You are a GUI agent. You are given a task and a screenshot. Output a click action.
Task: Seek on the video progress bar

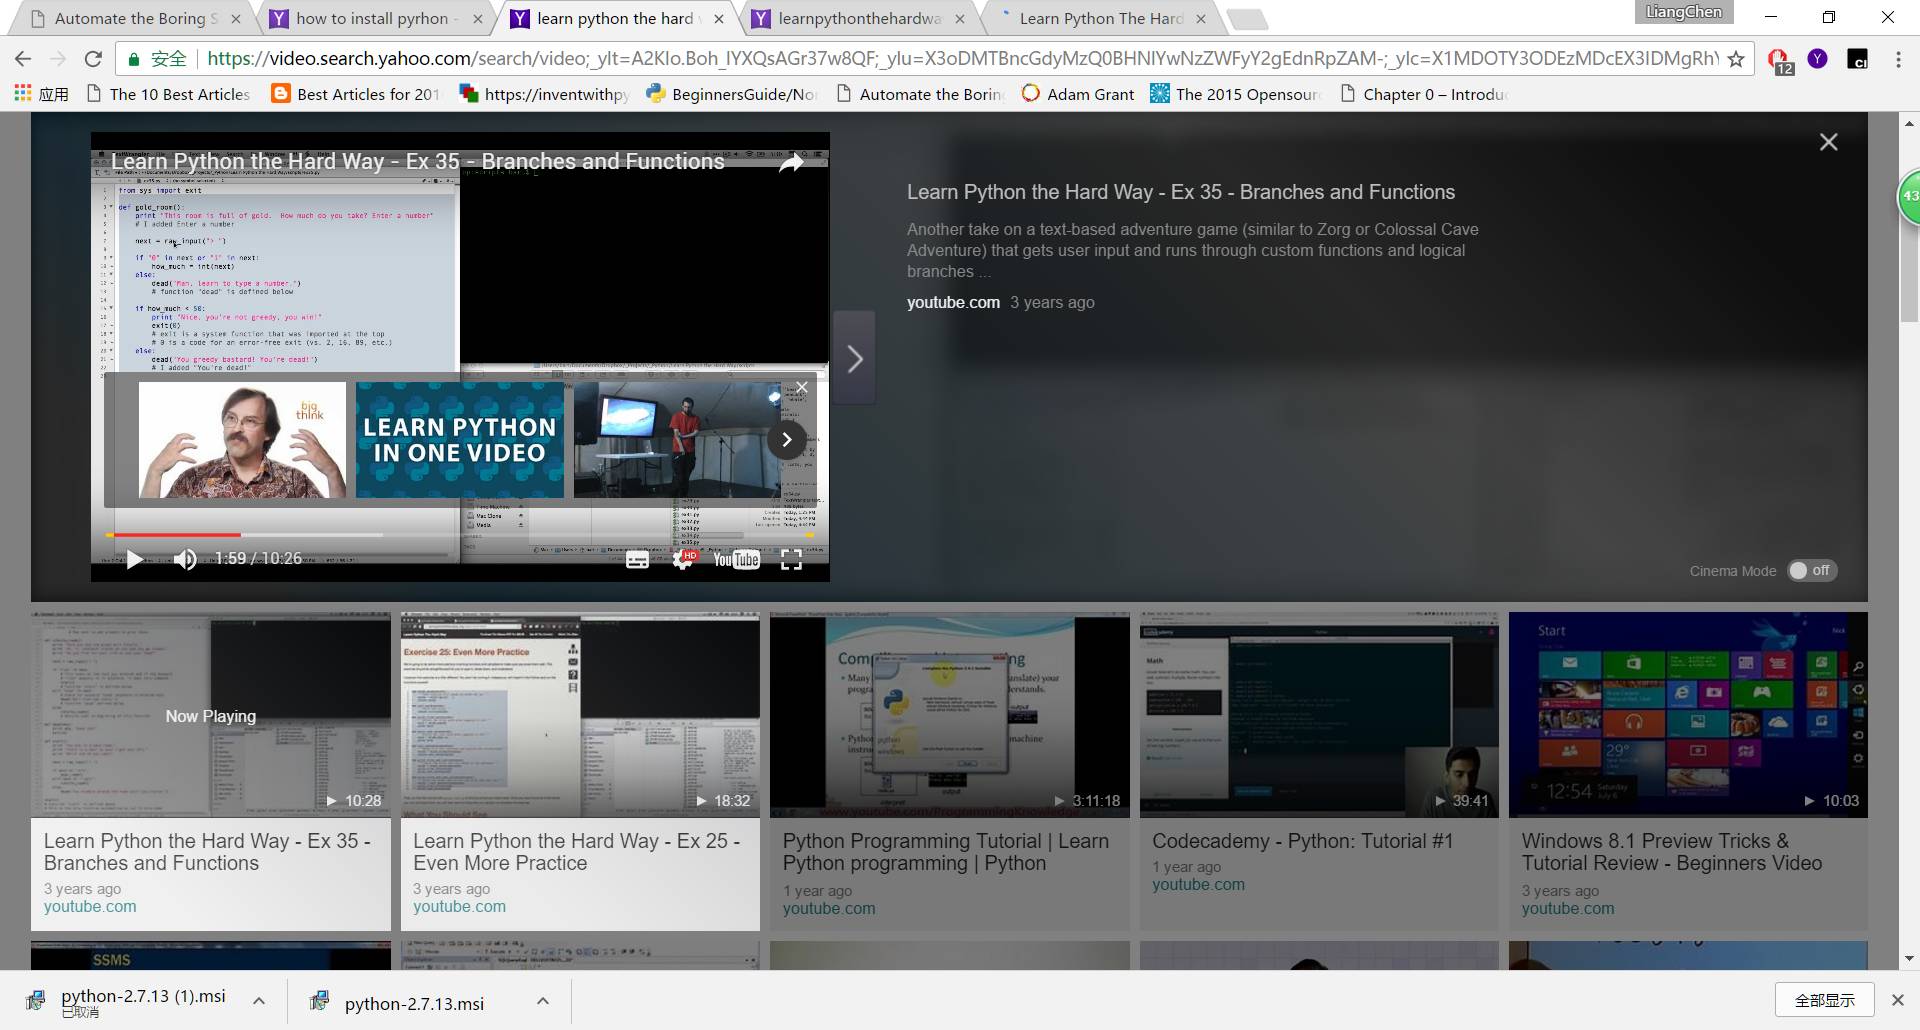pyautogui.click(x=460, y=535)
